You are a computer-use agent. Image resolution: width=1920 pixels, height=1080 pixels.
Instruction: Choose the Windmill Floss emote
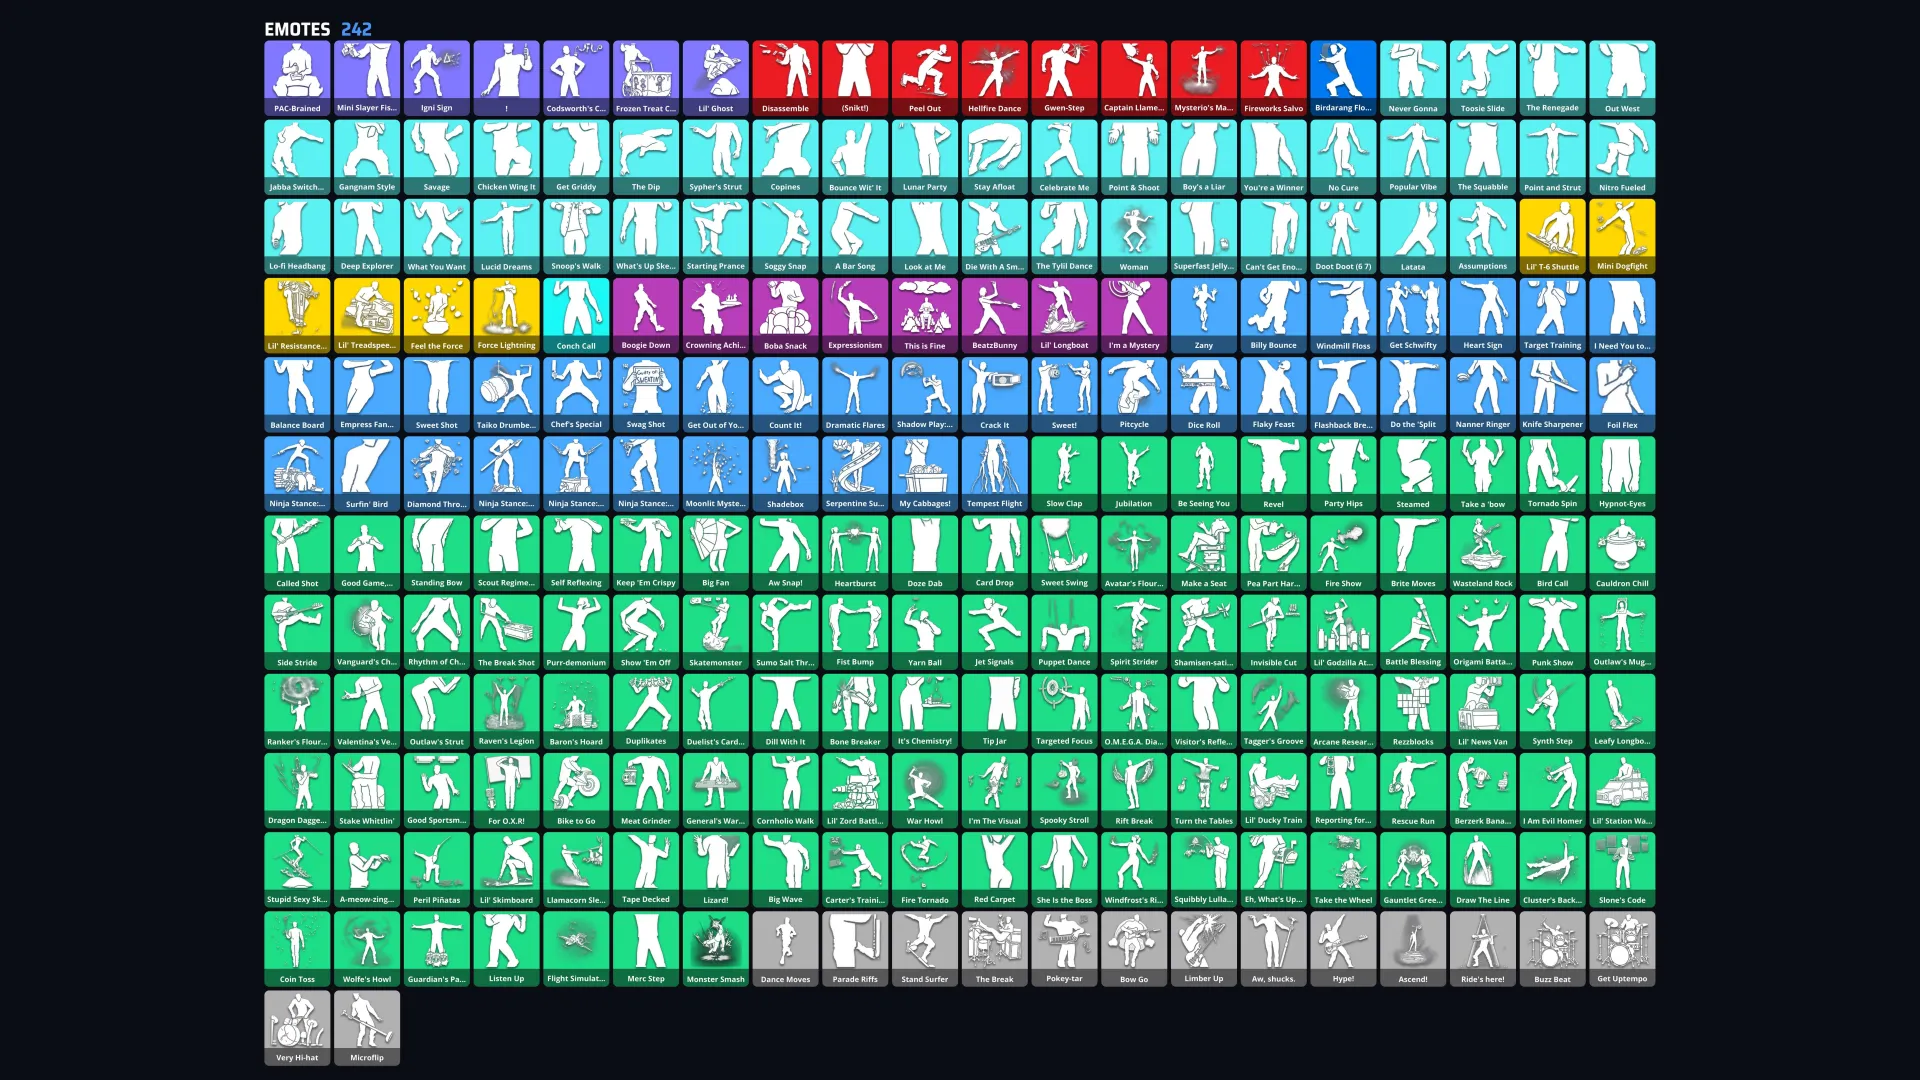coord(1343,315)
